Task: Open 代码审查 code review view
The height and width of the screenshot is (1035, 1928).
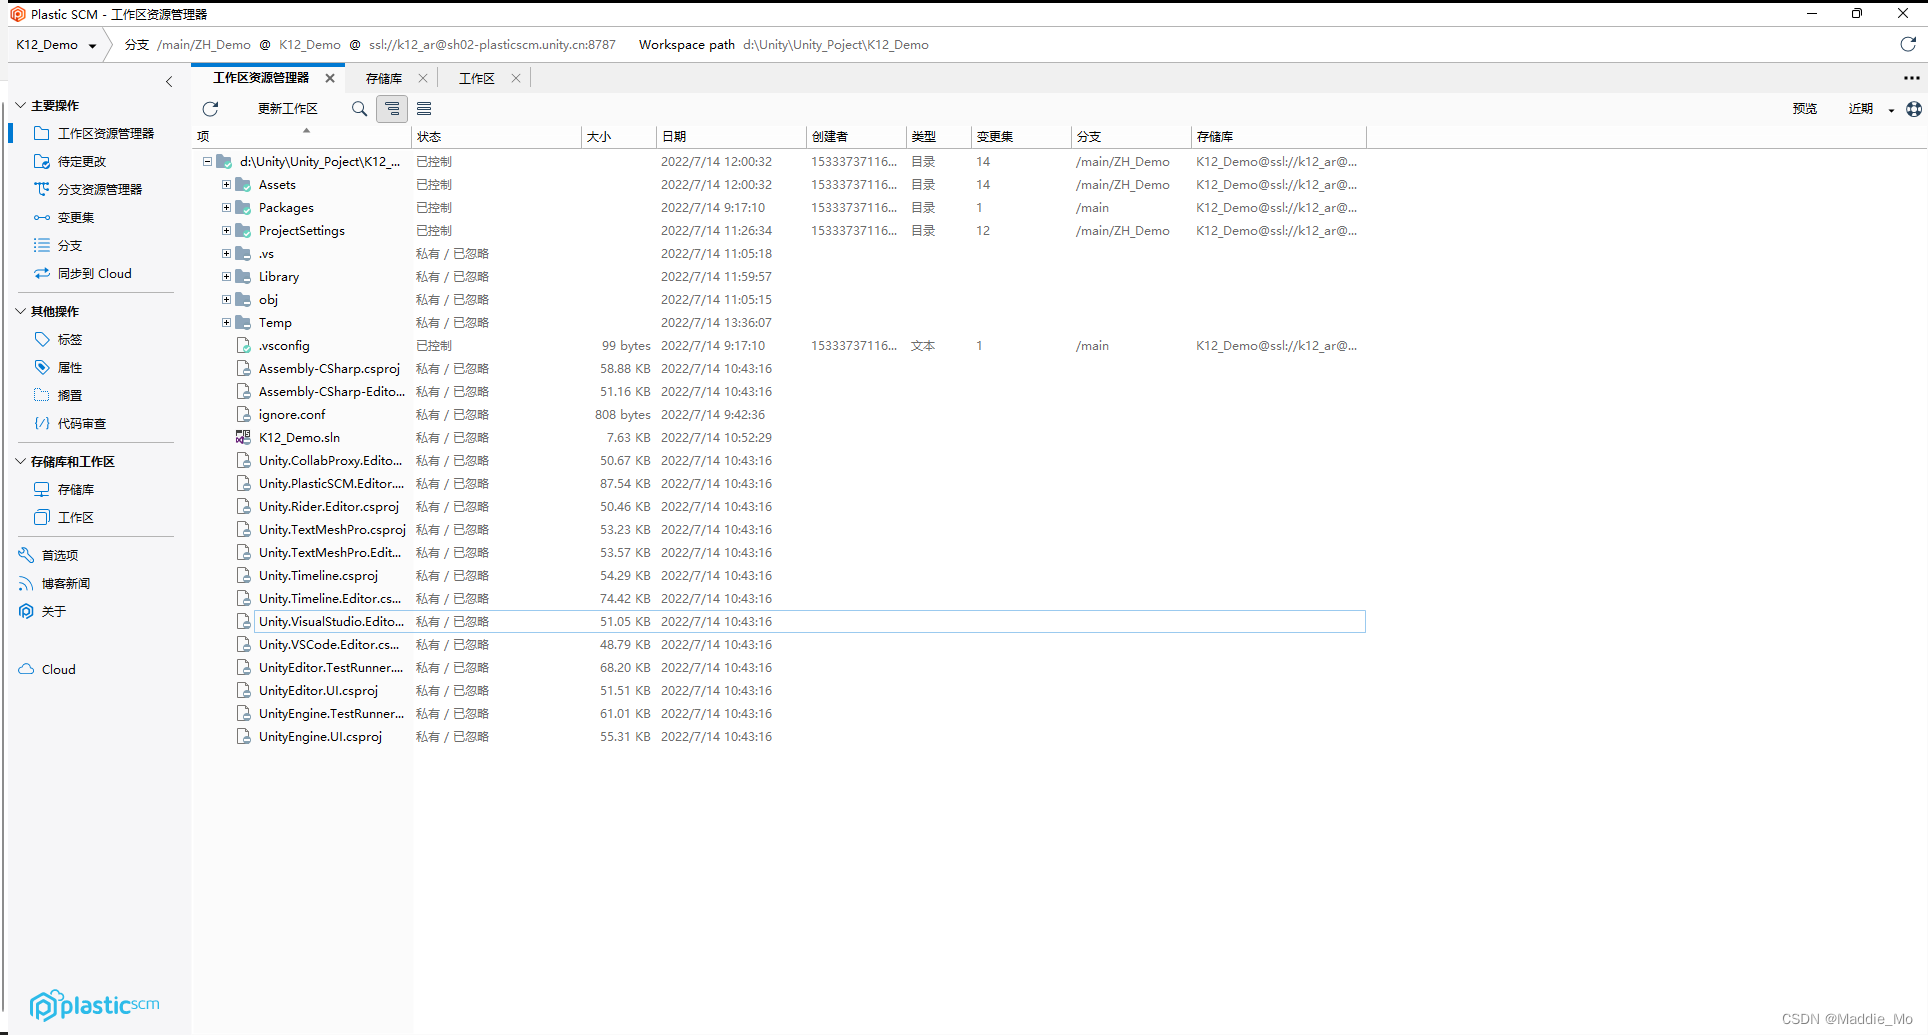Action: coord(70,423)
